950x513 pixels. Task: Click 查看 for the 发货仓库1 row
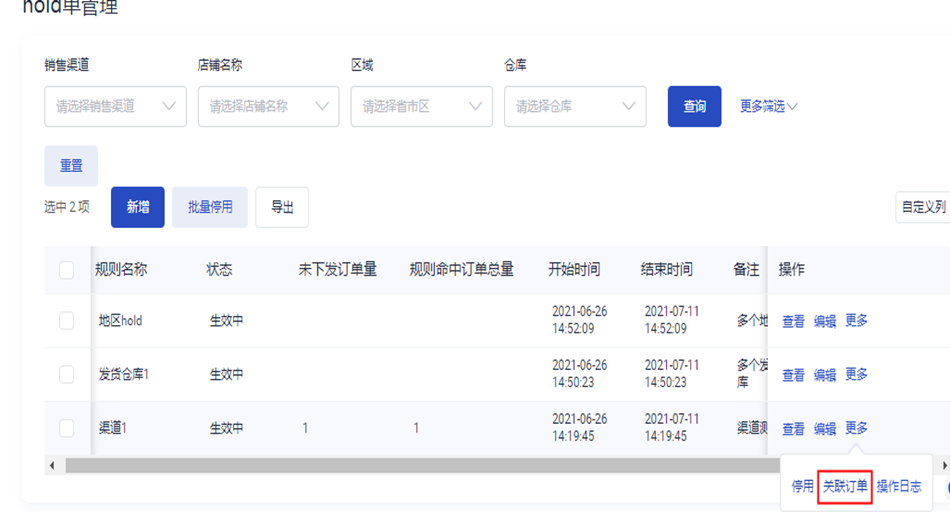coord(793,375)
